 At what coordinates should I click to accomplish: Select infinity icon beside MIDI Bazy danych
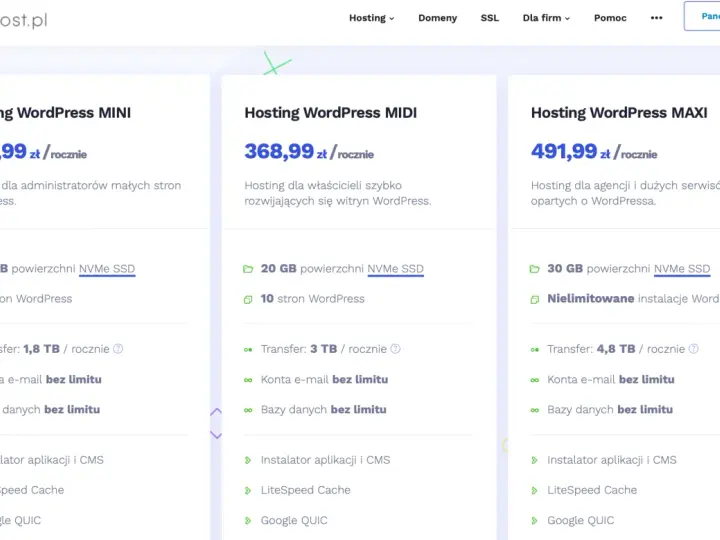tap(248, 410)
